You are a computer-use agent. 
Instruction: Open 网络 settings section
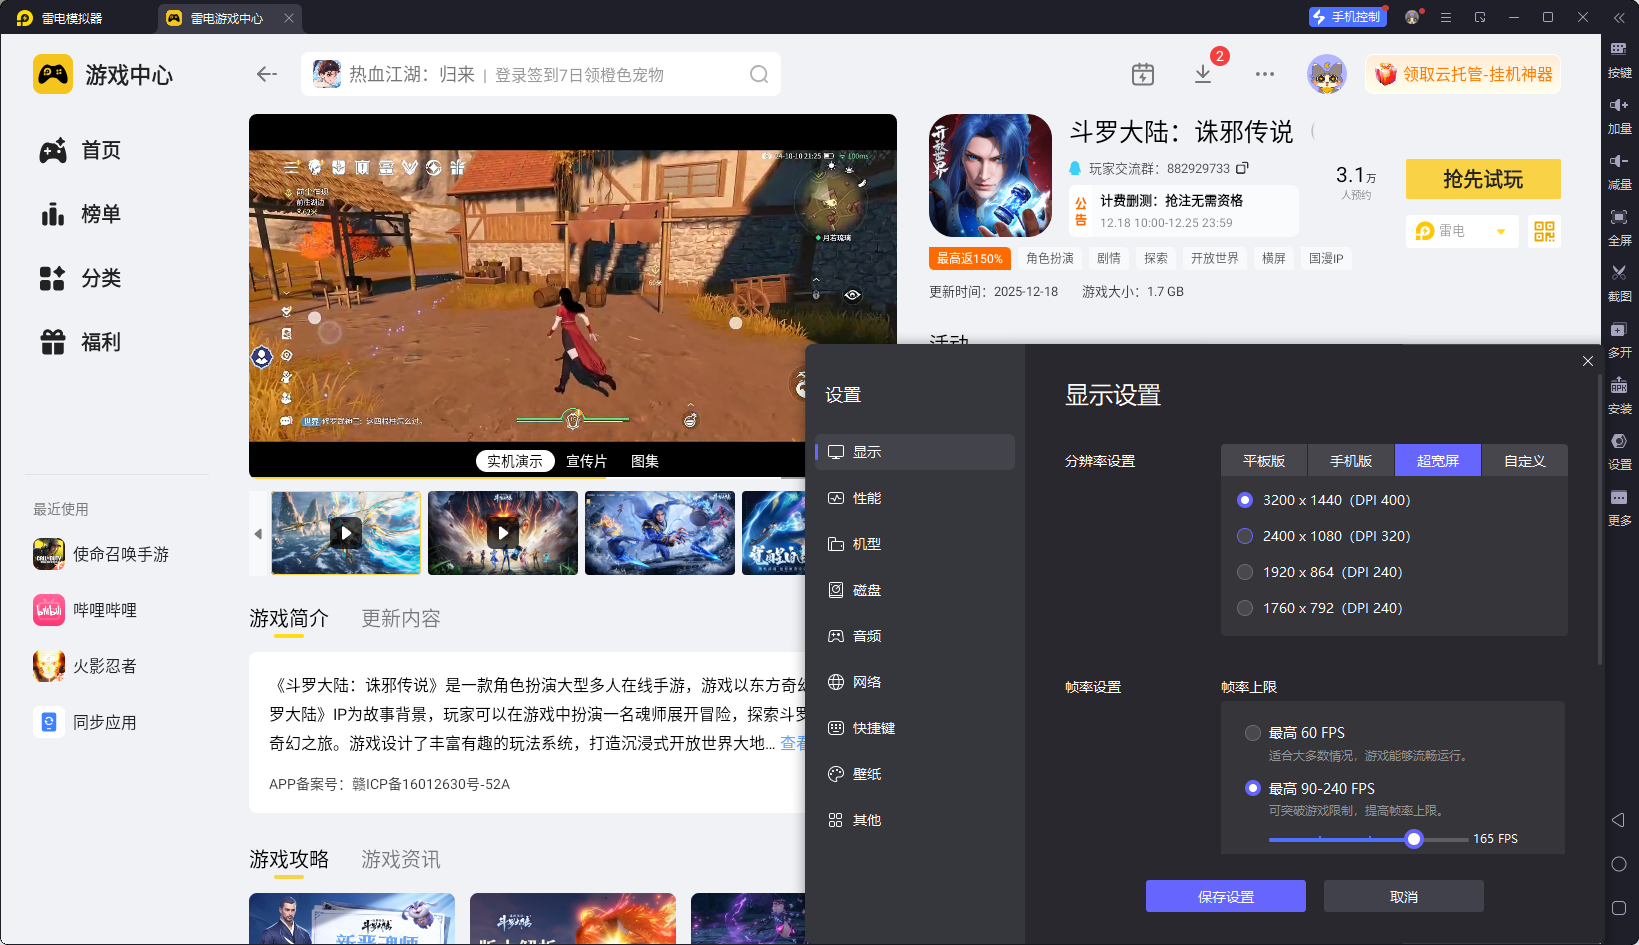915,682
